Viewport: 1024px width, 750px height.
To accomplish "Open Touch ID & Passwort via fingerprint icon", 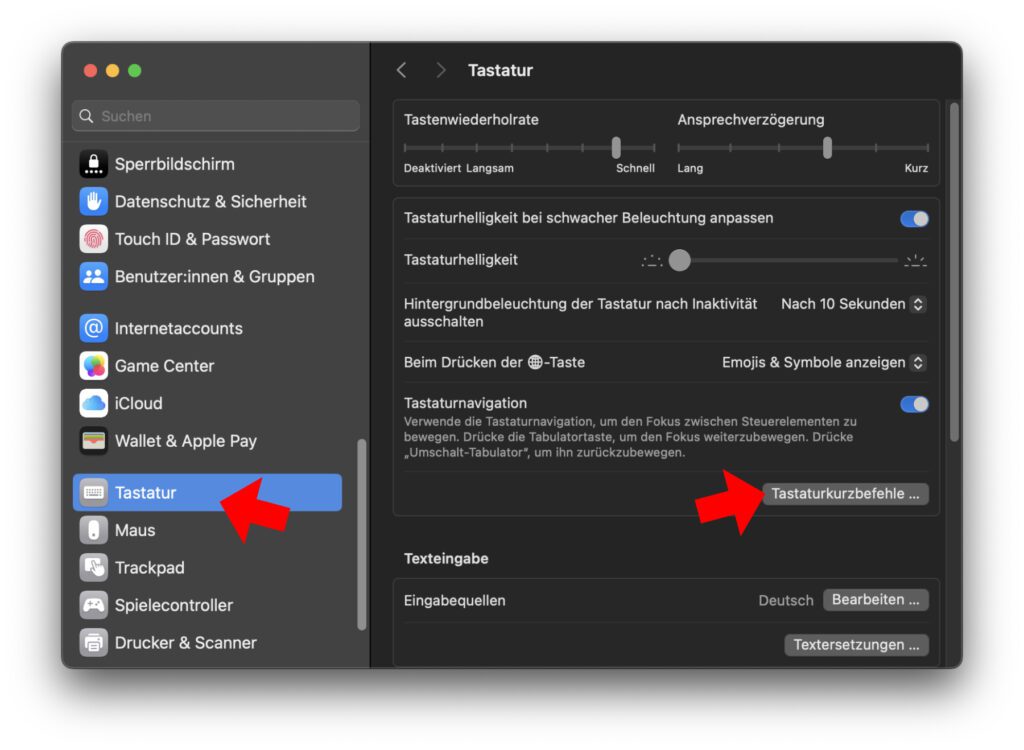I will pos(94,239).
